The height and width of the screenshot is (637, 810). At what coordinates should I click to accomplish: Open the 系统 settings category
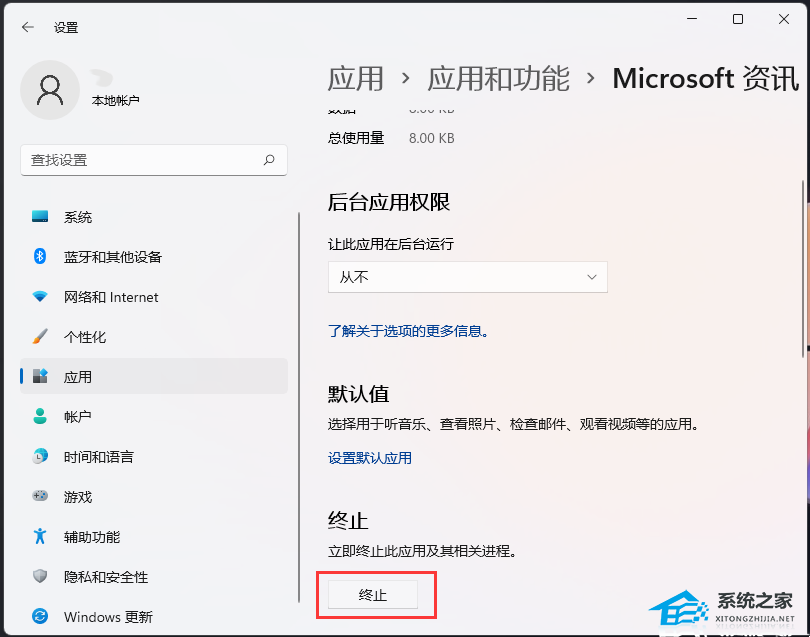(154, 216)
